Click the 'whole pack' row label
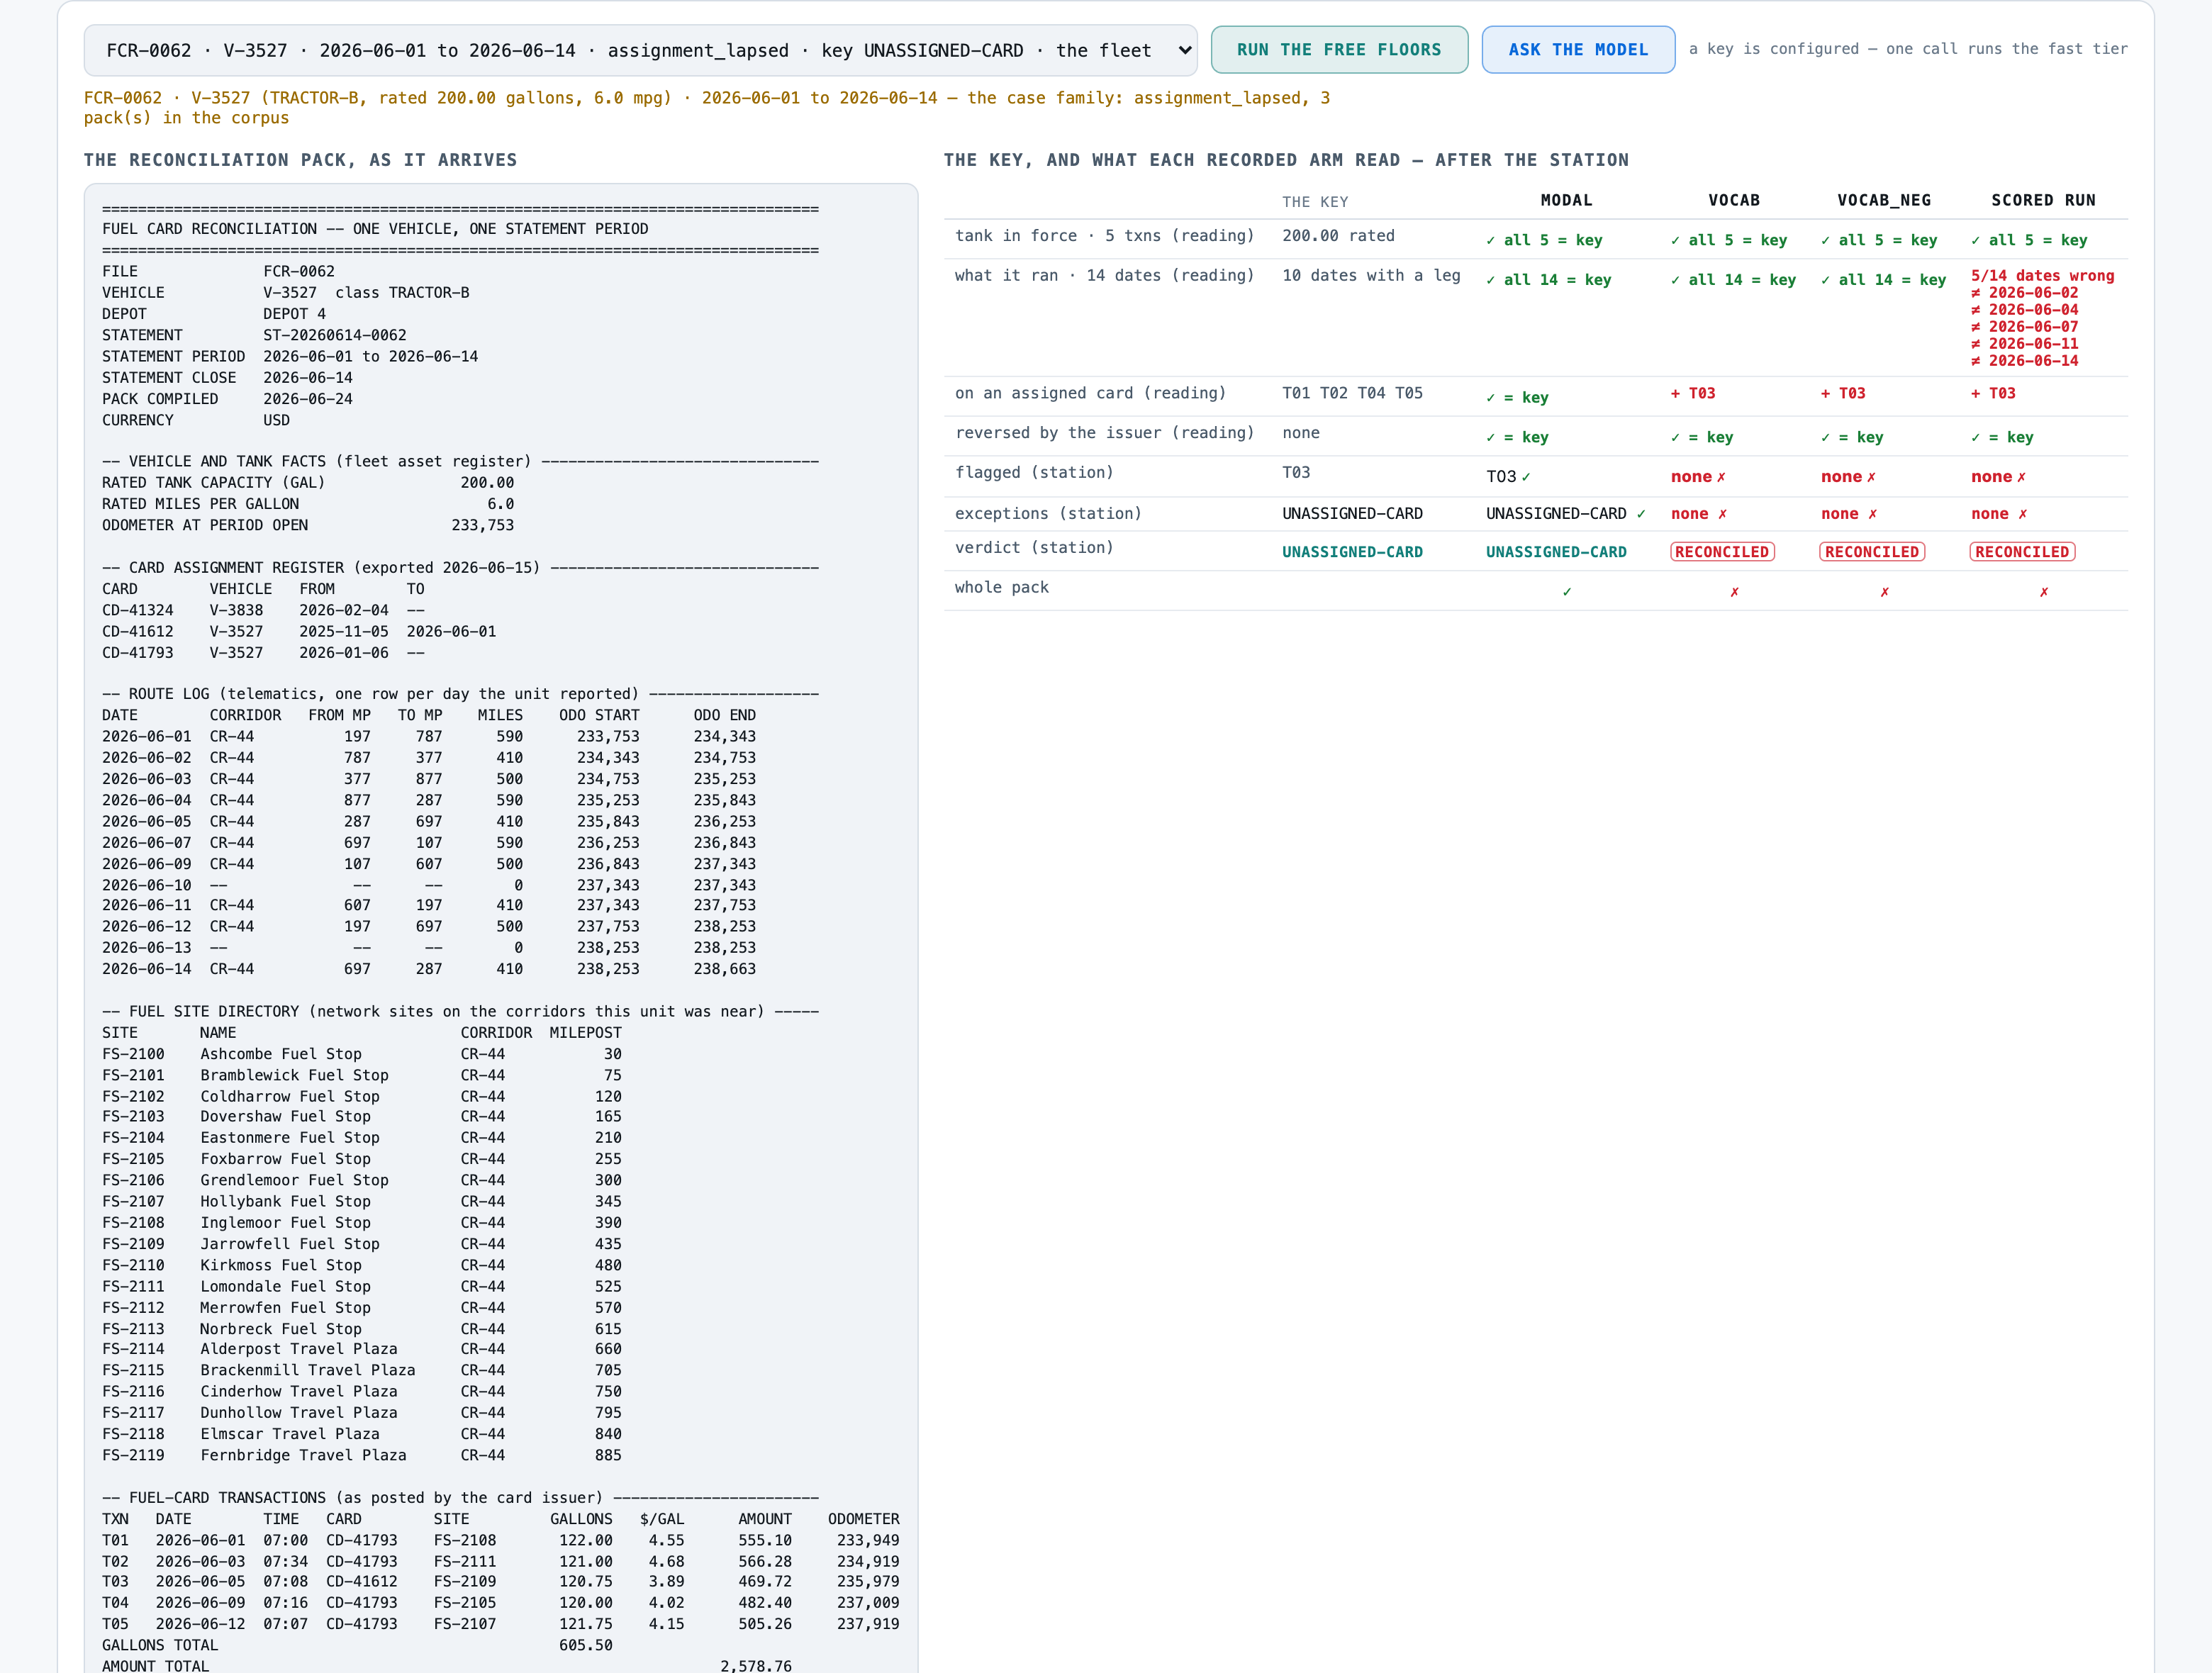 pos(1001,588)
